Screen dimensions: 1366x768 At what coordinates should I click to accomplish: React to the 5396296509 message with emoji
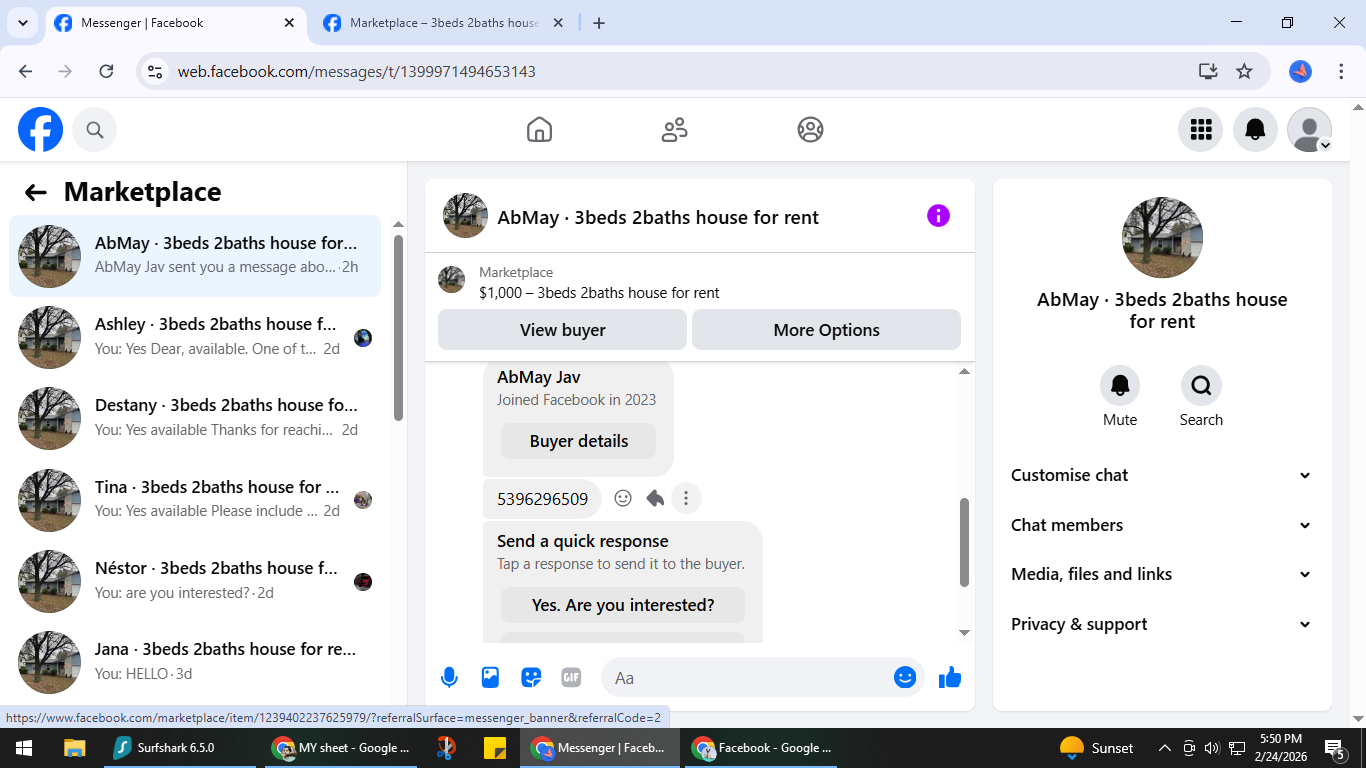(x=622, y=498)
